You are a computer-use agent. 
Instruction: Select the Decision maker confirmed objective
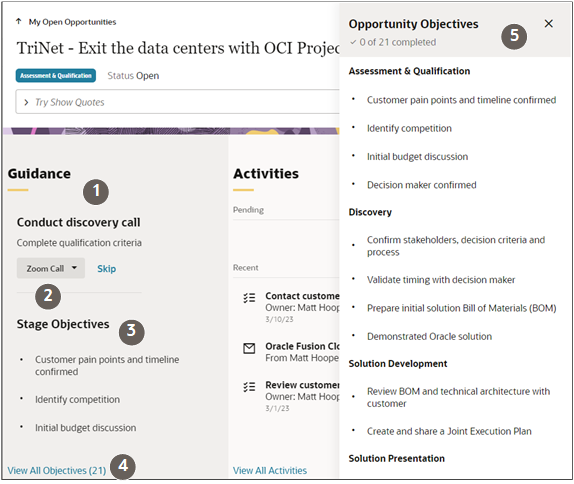tap(421, 185)
